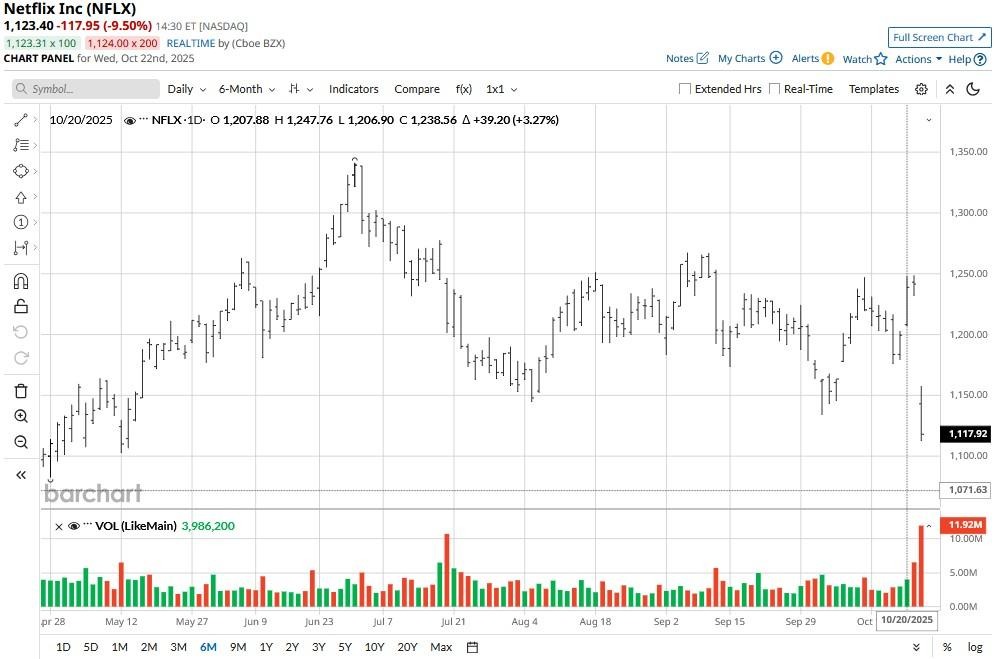Viewport: 994px width, 659px height.
Task: Collapse the toolbar with double chevron up
Action: (x=950, y=89)
